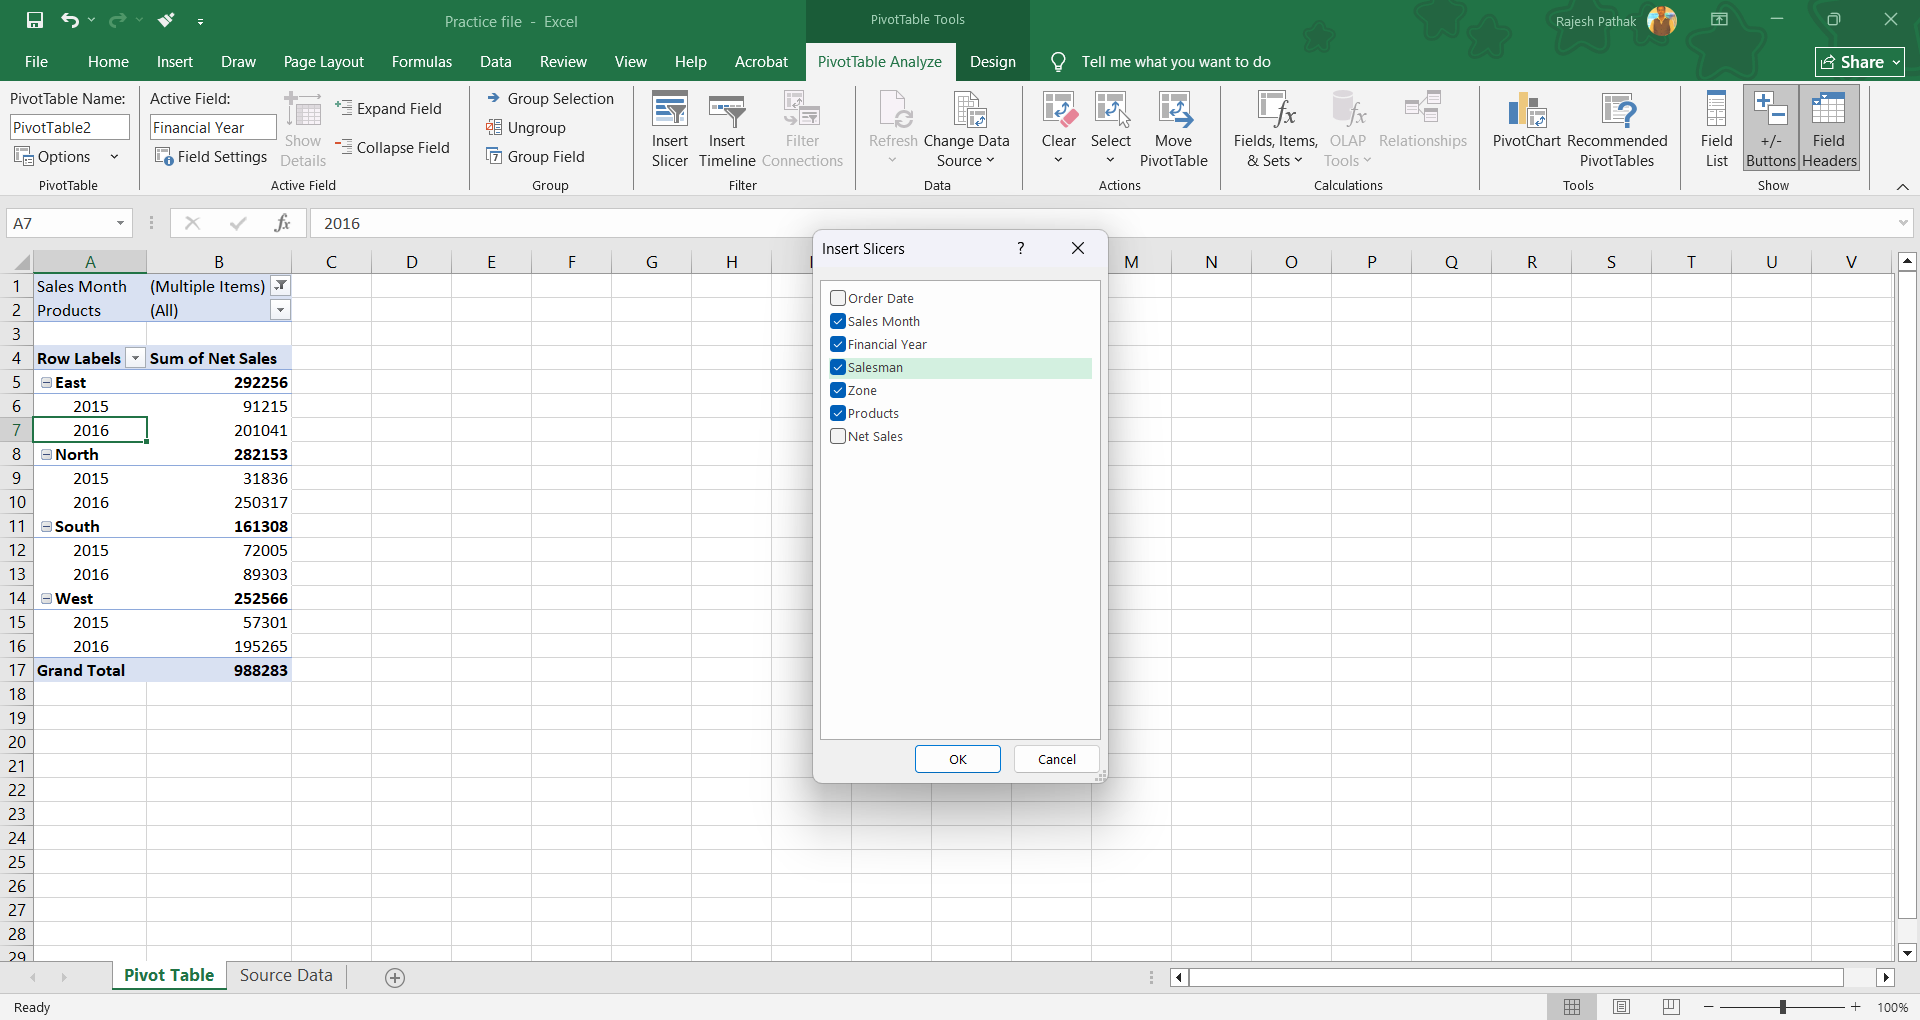Viewport: 1920px width, 1020px height.
Task: Open the Source Data sheet tab
Action: pyautogui.click(x=286, y=975)
